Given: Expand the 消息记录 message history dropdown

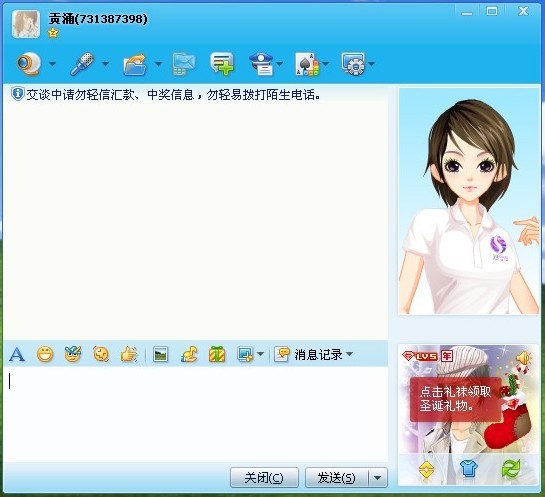Looking at the screenshot, I should [349, 354].
